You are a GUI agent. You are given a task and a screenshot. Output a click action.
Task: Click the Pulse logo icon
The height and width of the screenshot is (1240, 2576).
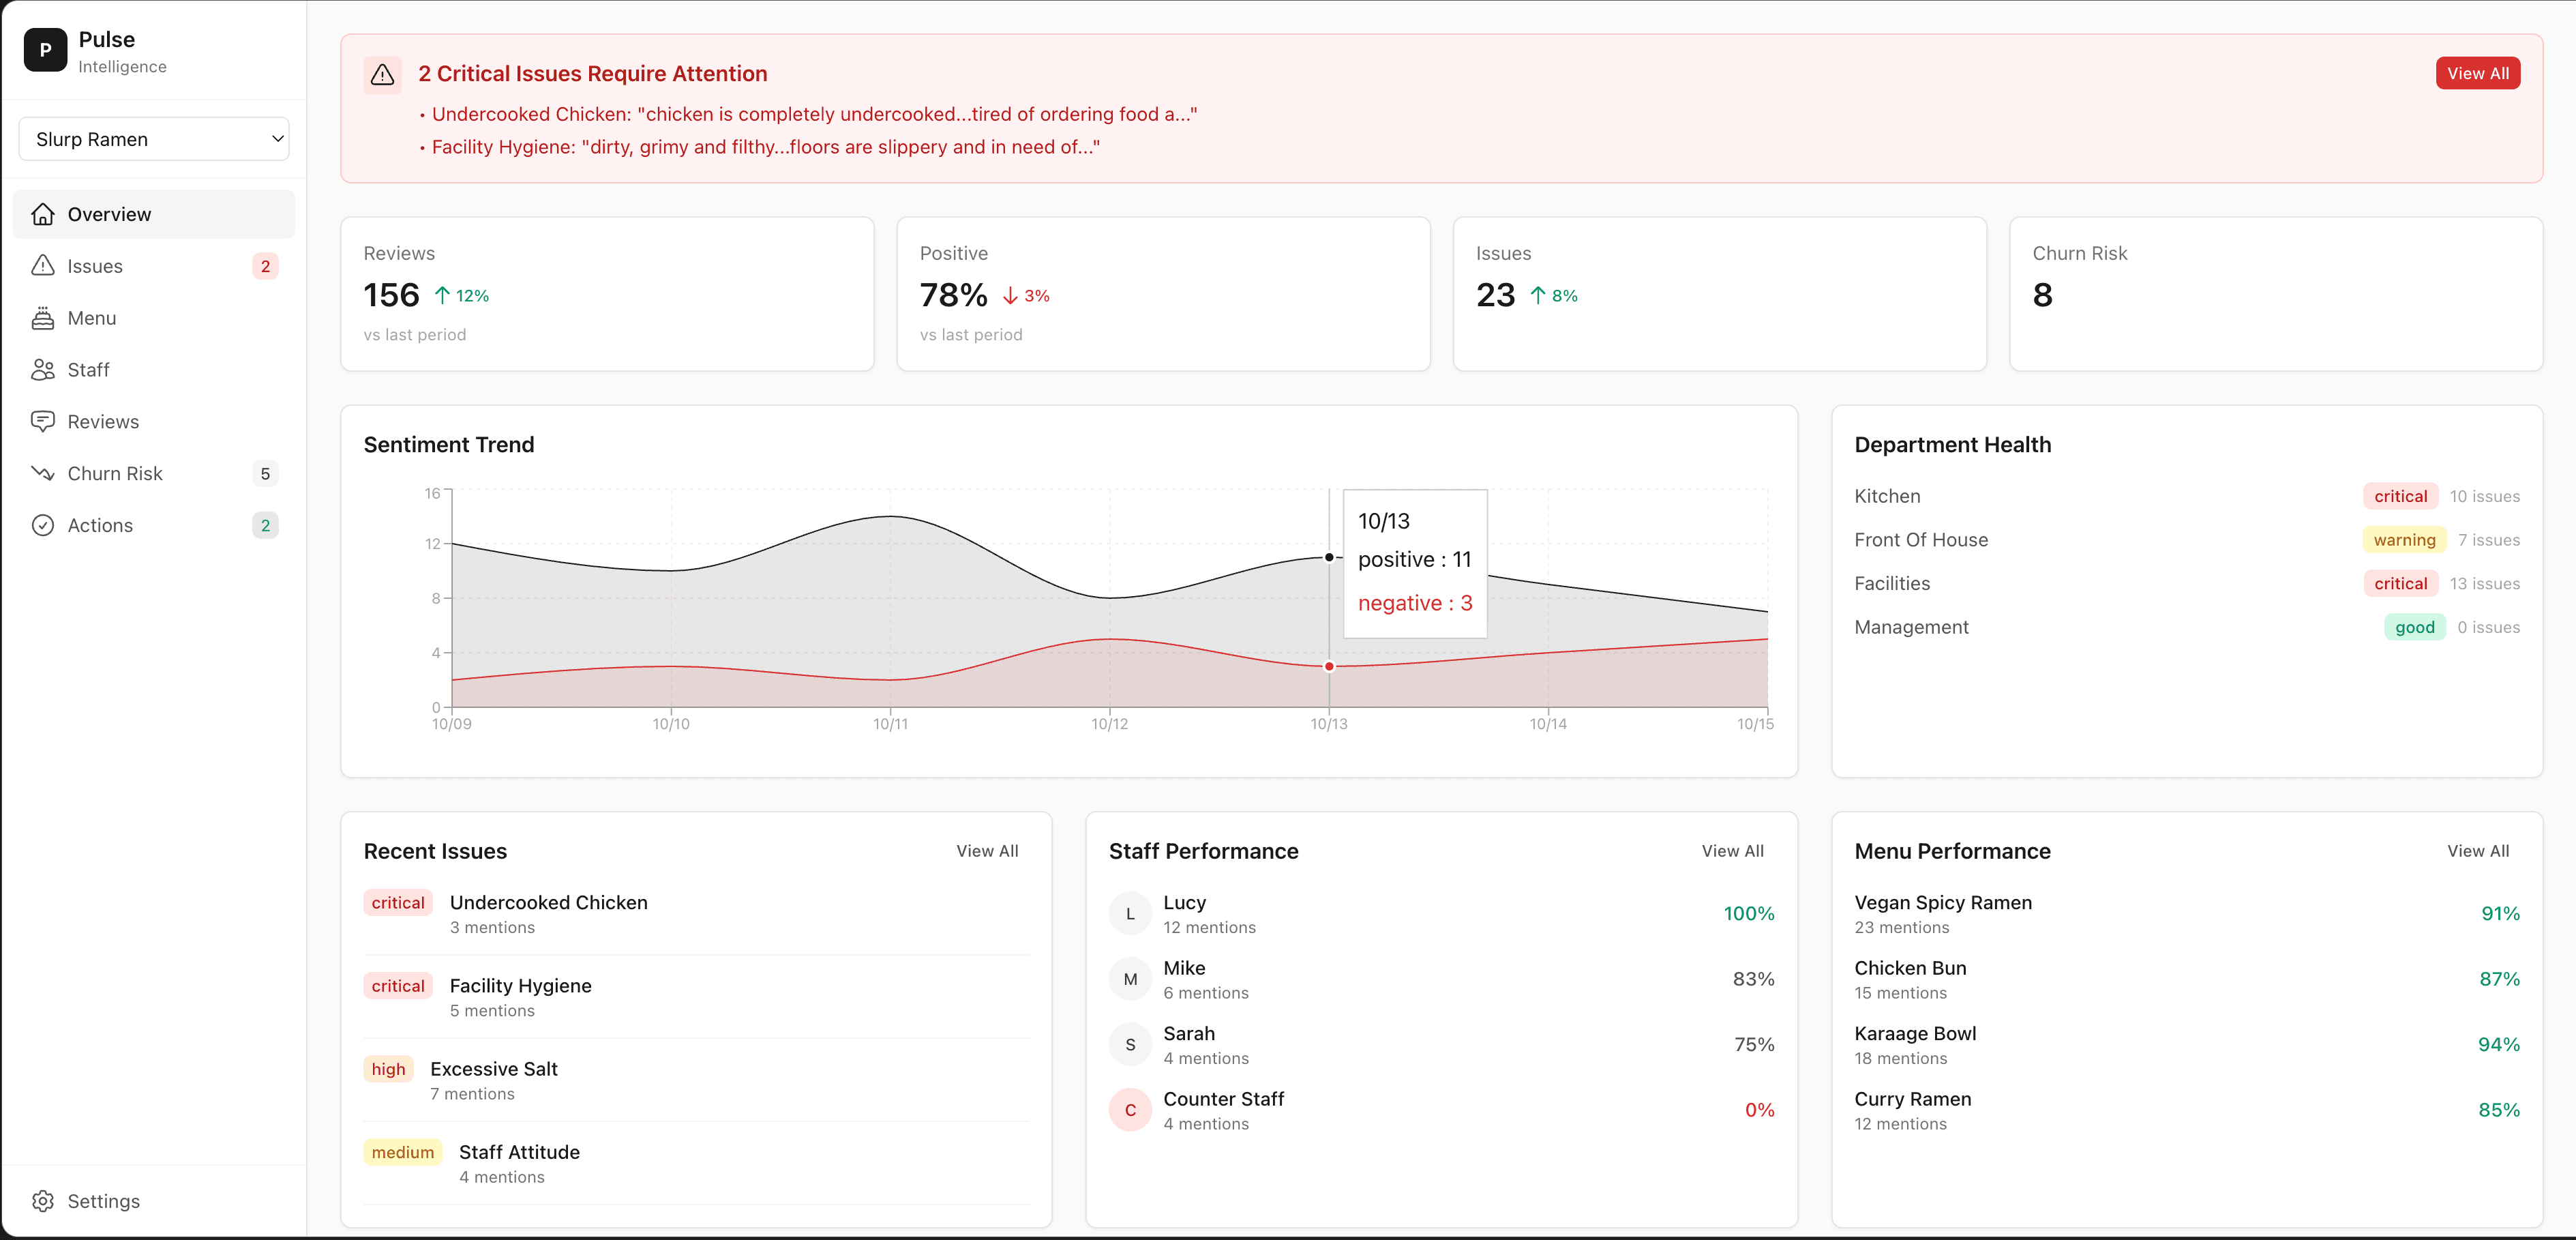click(x=45, y=50)
